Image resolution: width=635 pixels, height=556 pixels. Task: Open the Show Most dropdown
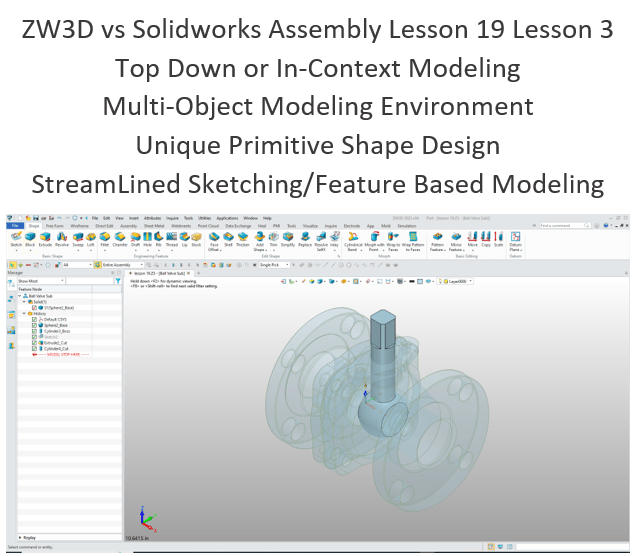tap(40, 282)
